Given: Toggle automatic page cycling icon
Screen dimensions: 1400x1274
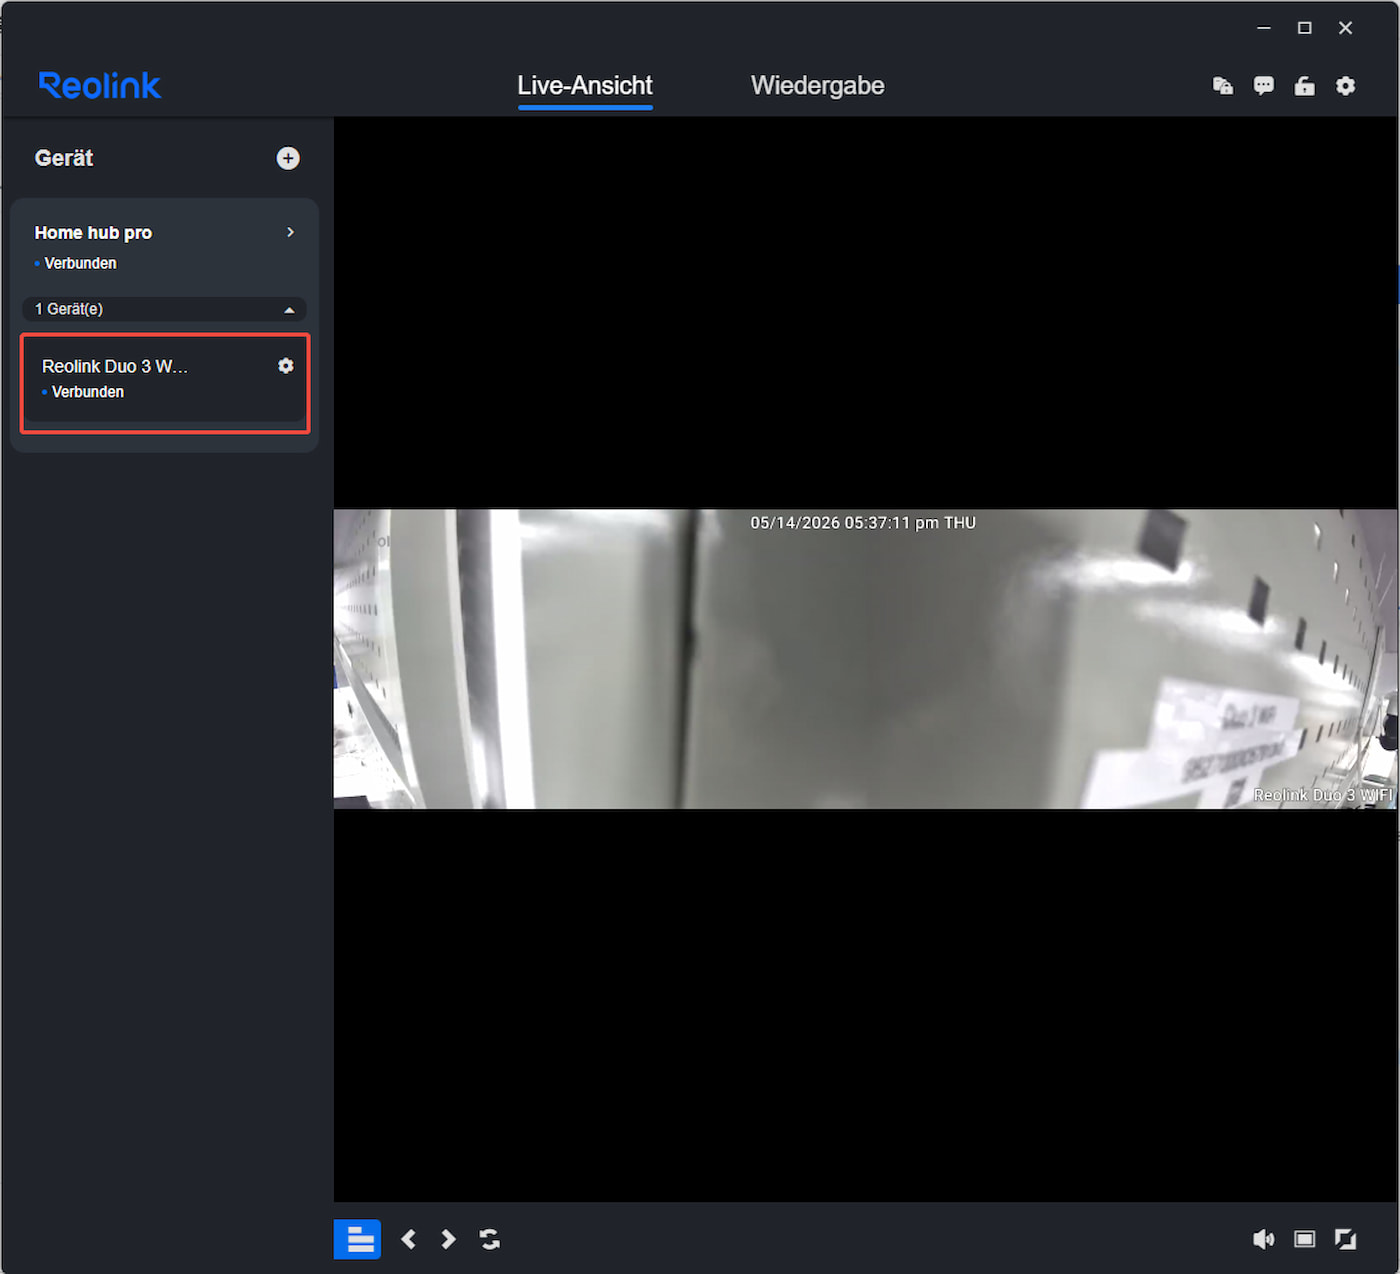Looking at the screenshot, I should click(489, 1239).
